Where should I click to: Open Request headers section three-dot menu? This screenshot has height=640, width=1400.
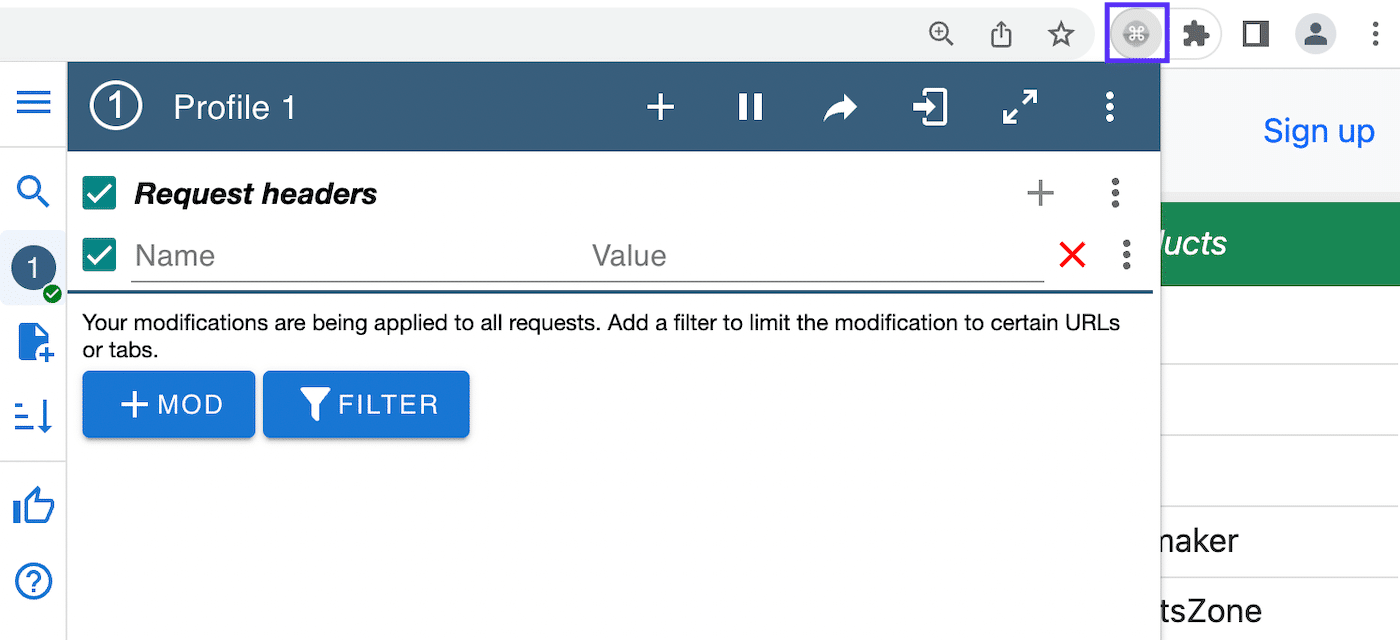(x=1116, y=193)
